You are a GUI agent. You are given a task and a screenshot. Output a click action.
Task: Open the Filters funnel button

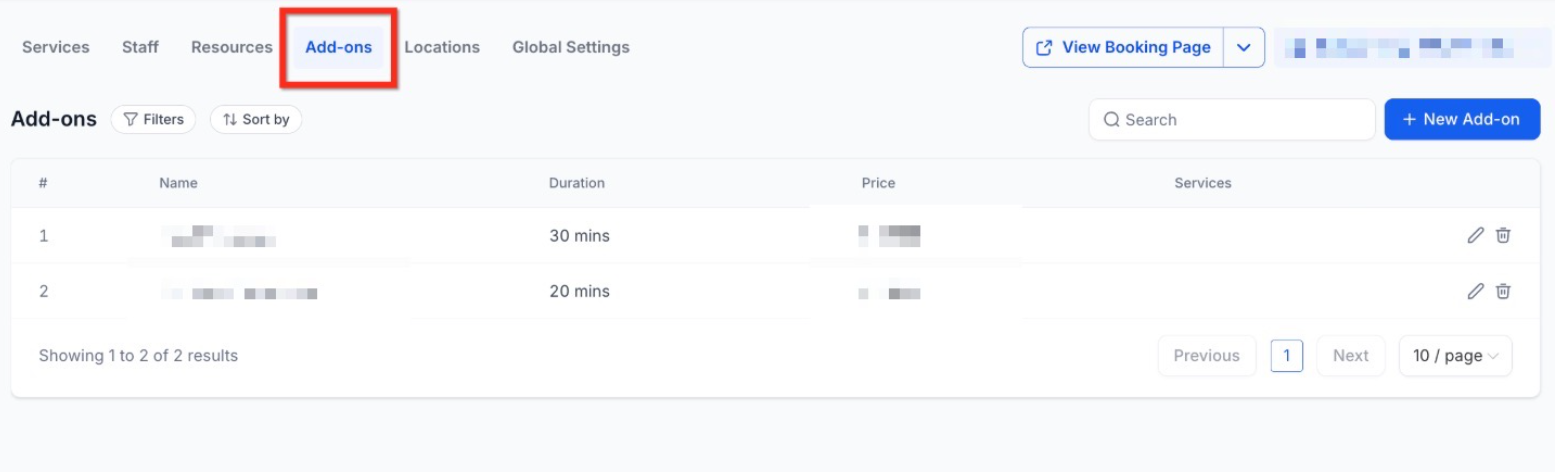pyautogui.click(x=153, y=120)
